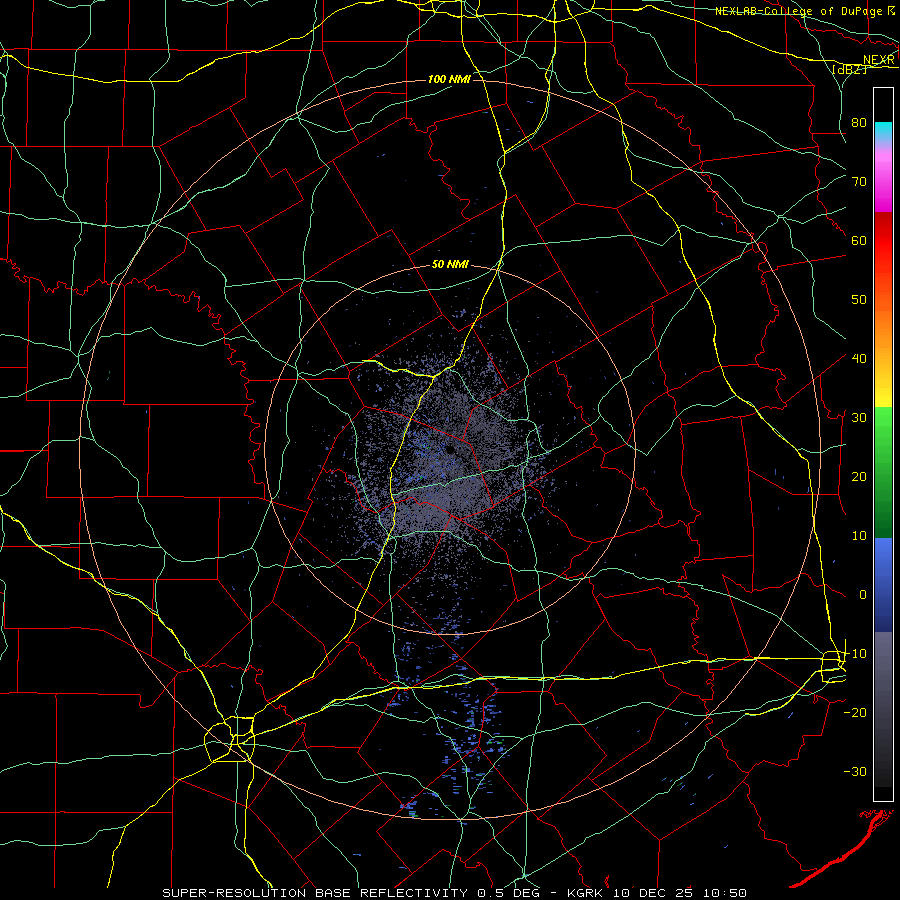Pick the red segment of the dBZ color bar
This screenshot has width=900, height=900.
pyautogui.click(x=883, y=241)
